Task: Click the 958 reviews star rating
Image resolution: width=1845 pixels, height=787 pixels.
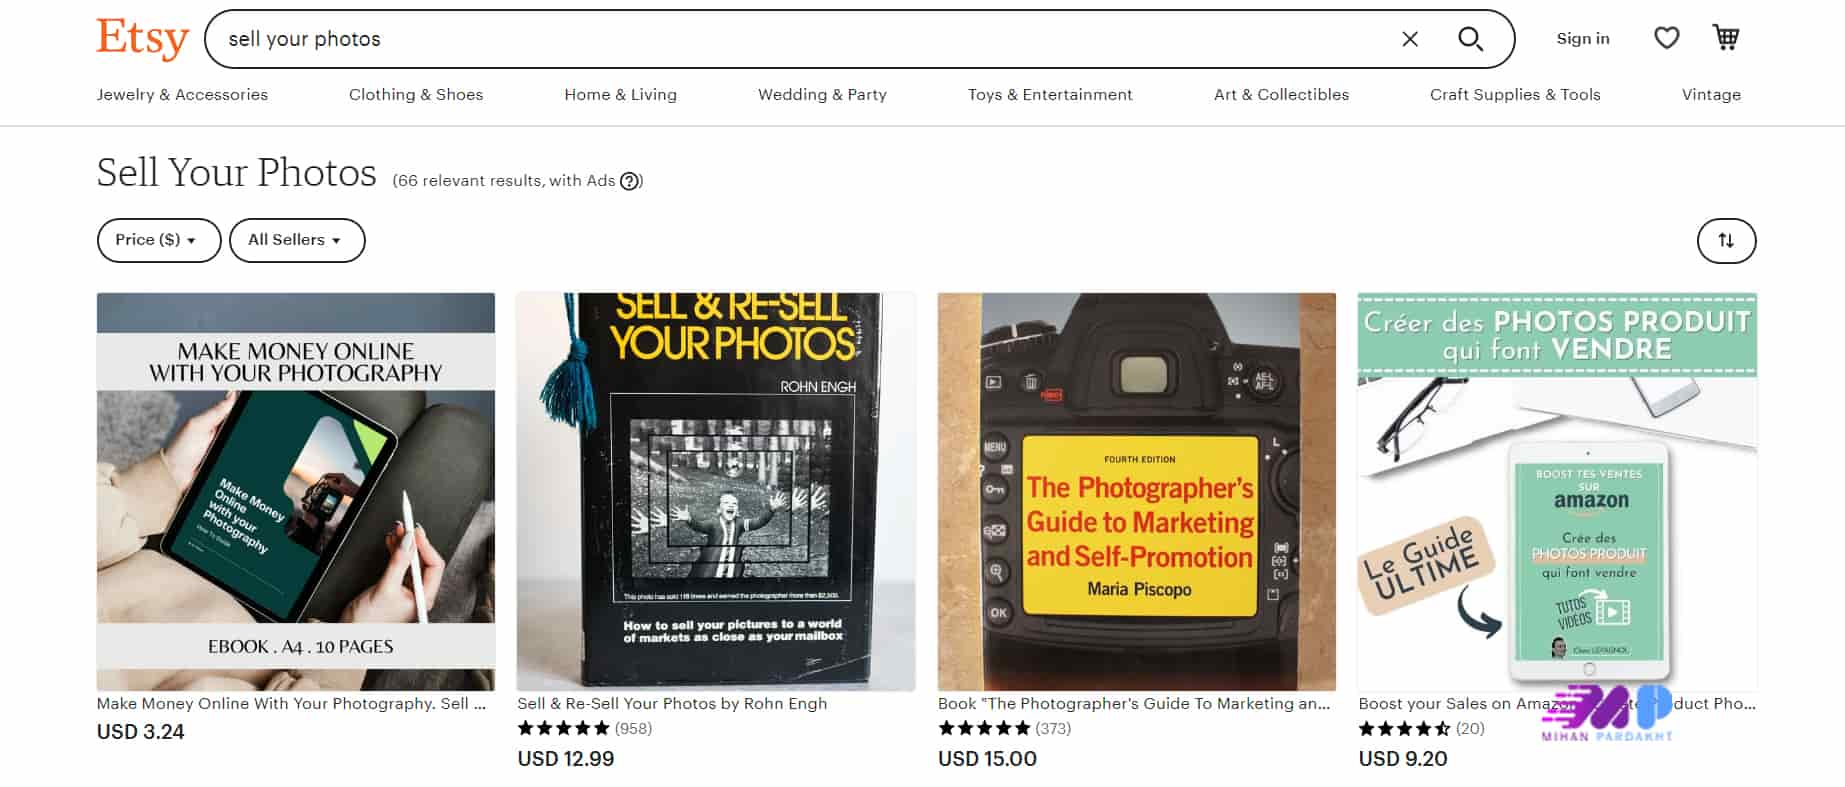Action: 584,729
